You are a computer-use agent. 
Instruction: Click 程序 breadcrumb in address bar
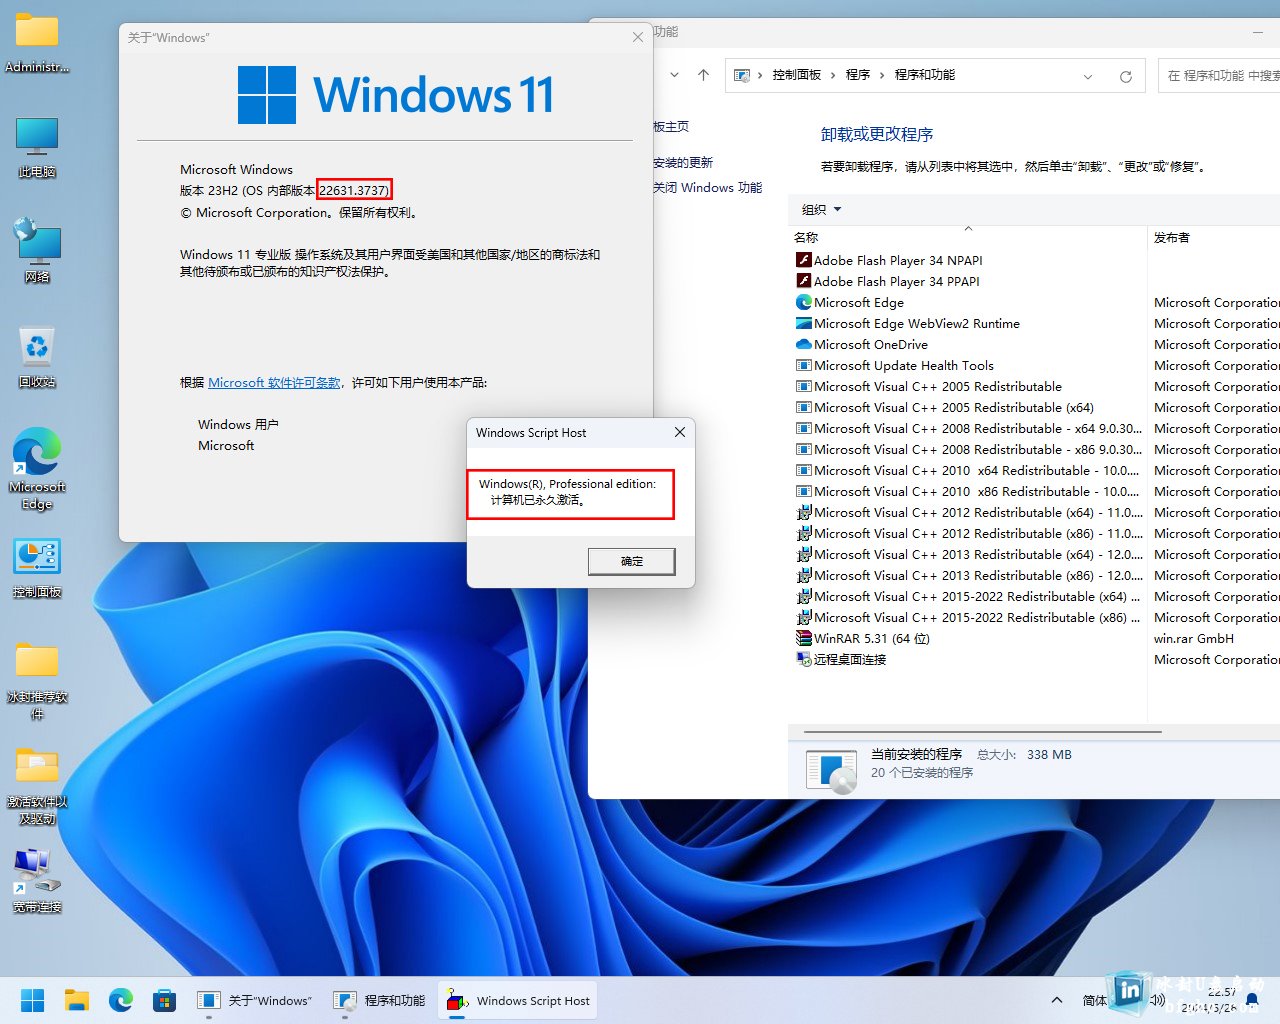point(858,75)
